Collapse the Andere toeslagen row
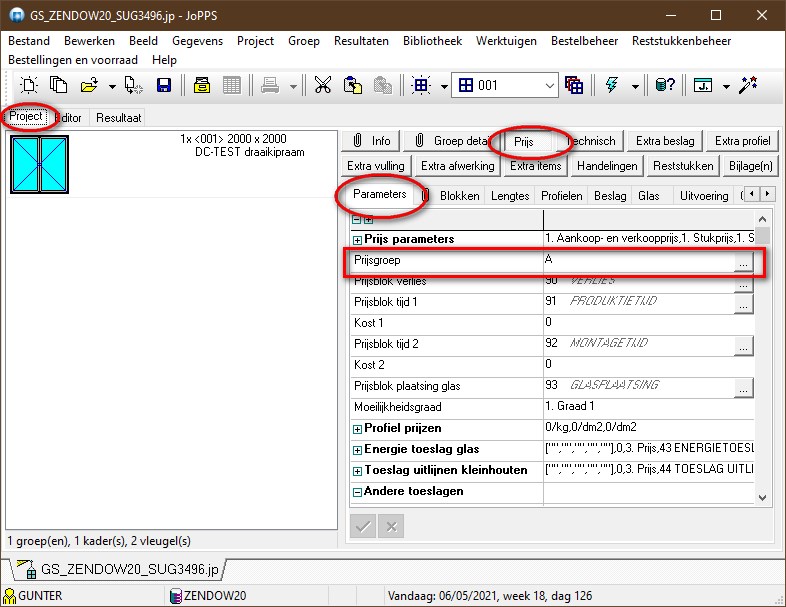786x607 pixels. pyautogui.click(x=357, y=492)
